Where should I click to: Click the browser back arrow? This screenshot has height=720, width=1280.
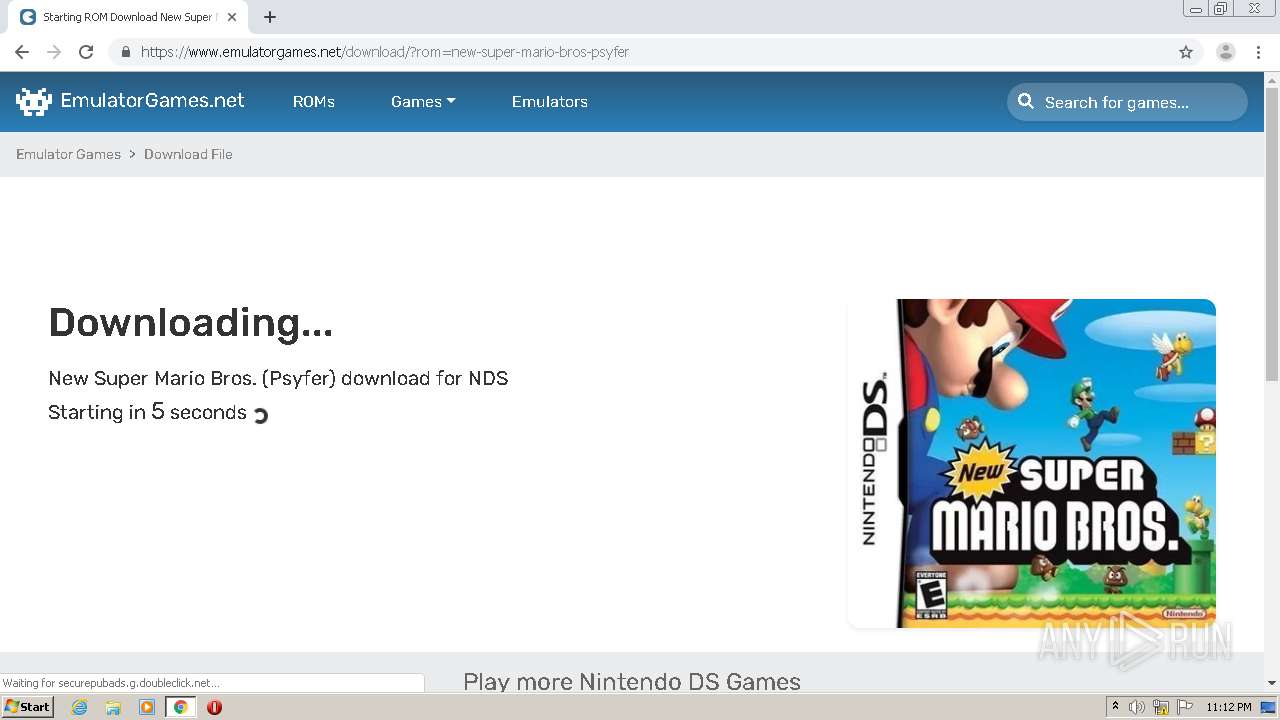coord(22,52)
